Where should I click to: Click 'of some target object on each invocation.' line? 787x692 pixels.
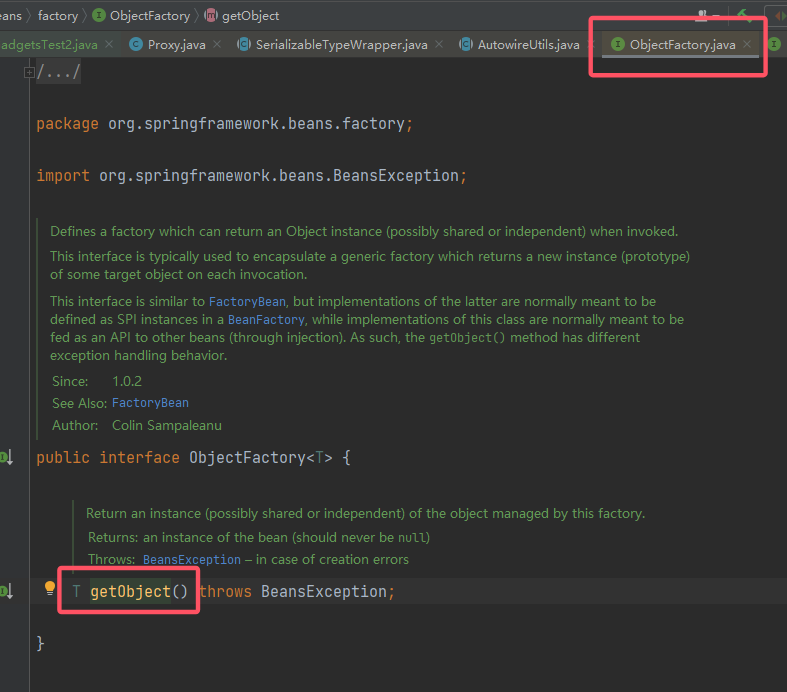(179, 274)
